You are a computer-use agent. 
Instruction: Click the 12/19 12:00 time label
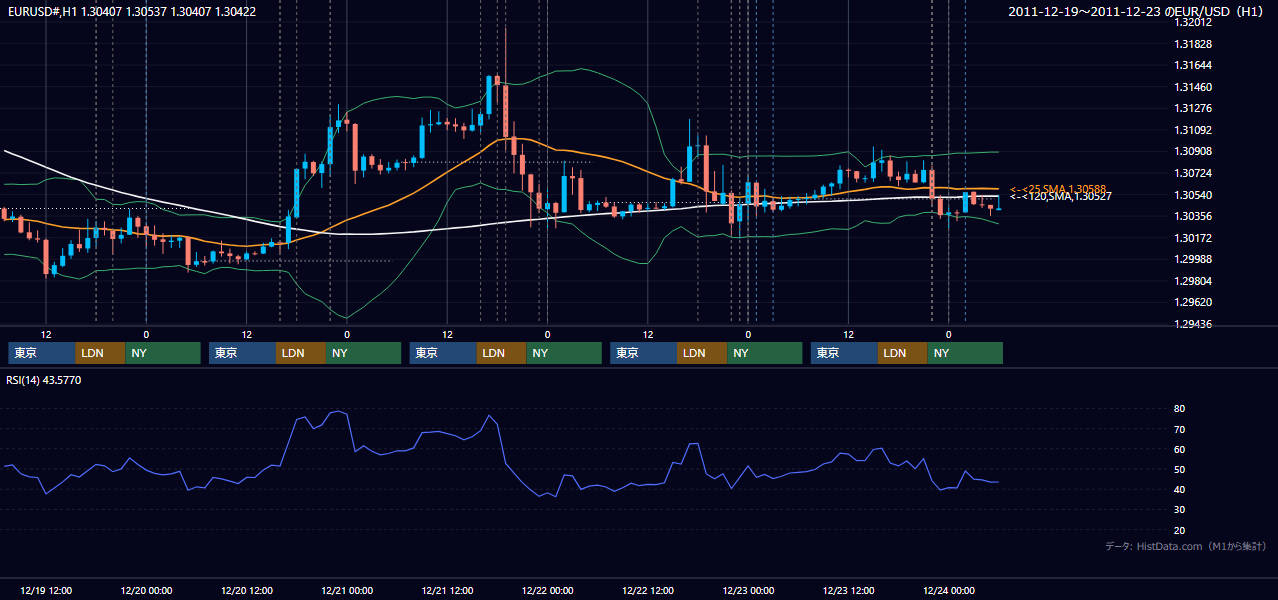(x=46, y=590)
